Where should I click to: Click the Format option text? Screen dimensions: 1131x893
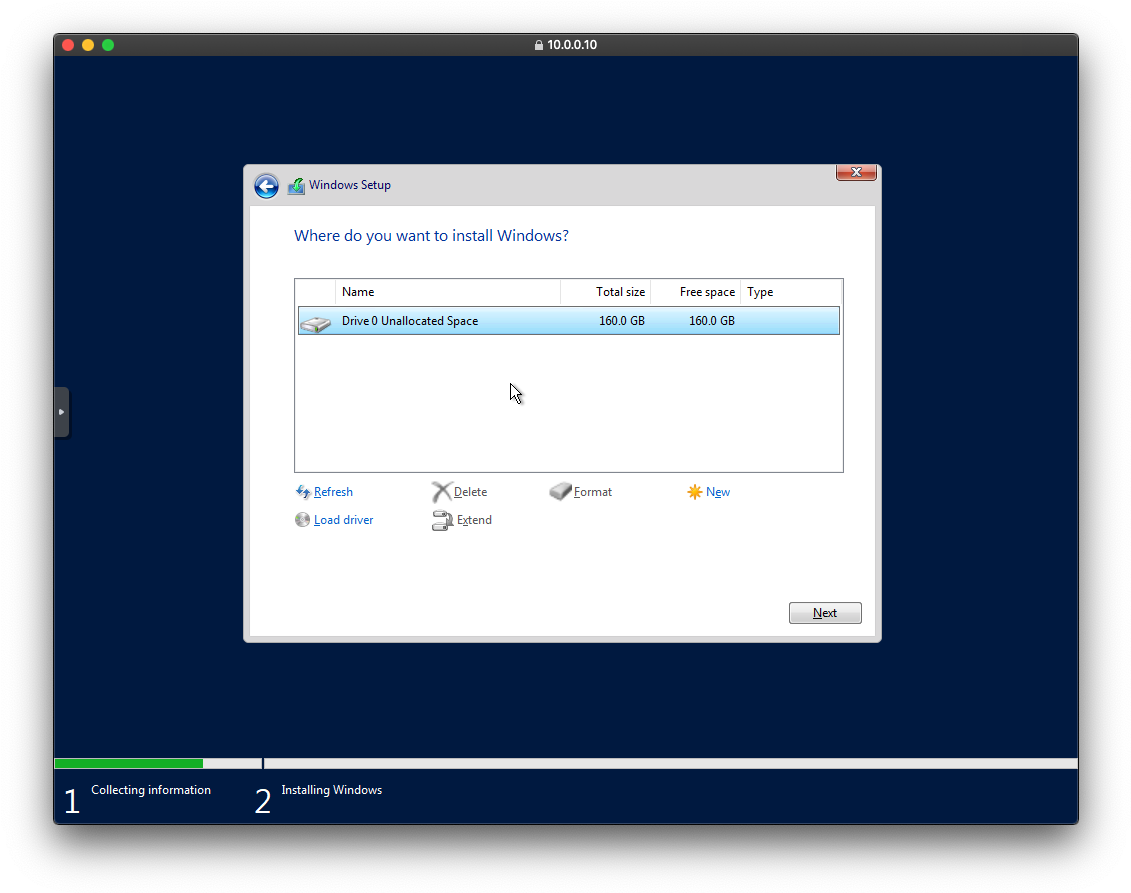point(593,492)
